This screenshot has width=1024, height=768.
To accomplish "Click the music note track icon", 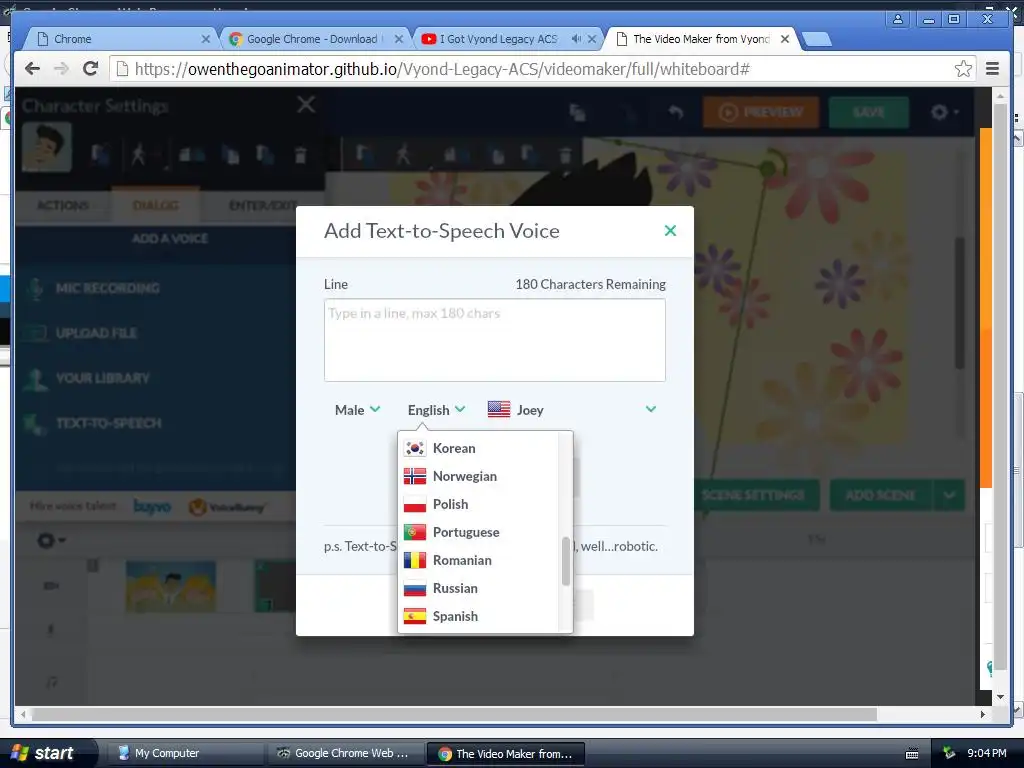I will [51, 682].
